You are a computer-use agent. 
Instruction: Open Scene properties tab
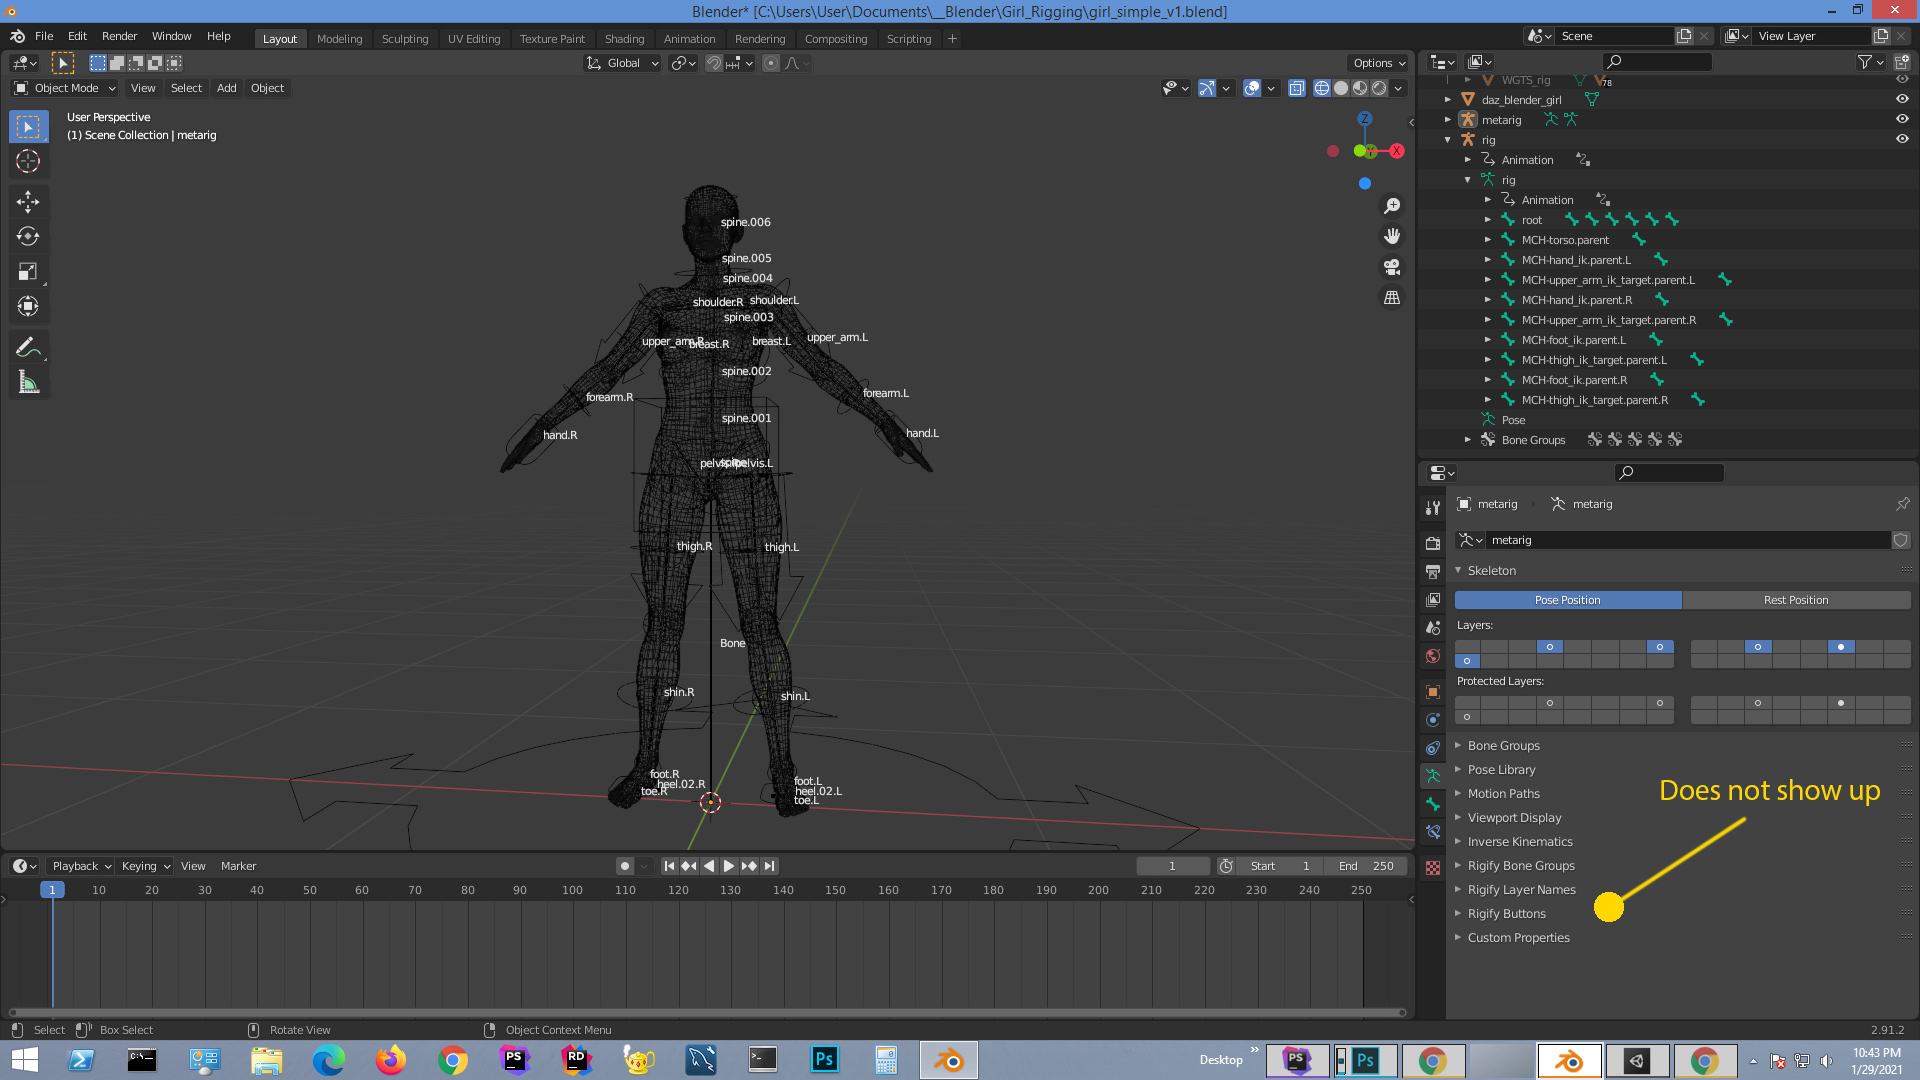click(x=1433, y=628)
